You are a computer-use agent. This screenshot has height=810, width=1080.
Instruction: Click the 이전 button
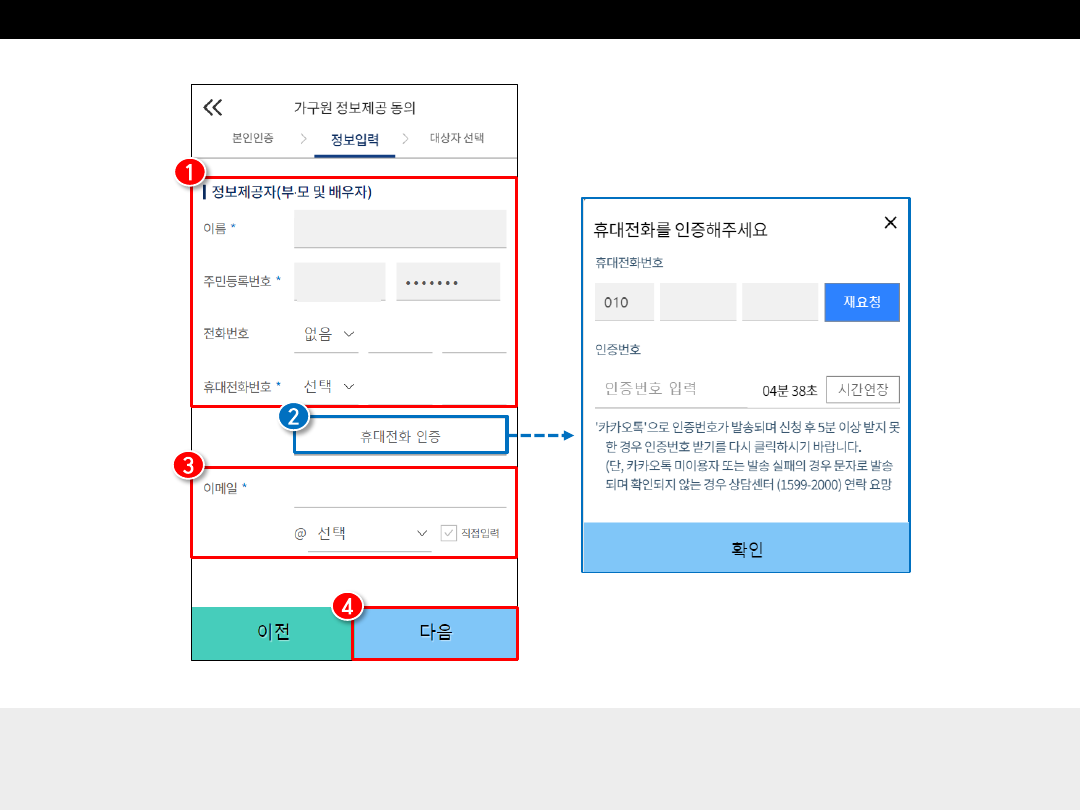(x=273, y=632)
